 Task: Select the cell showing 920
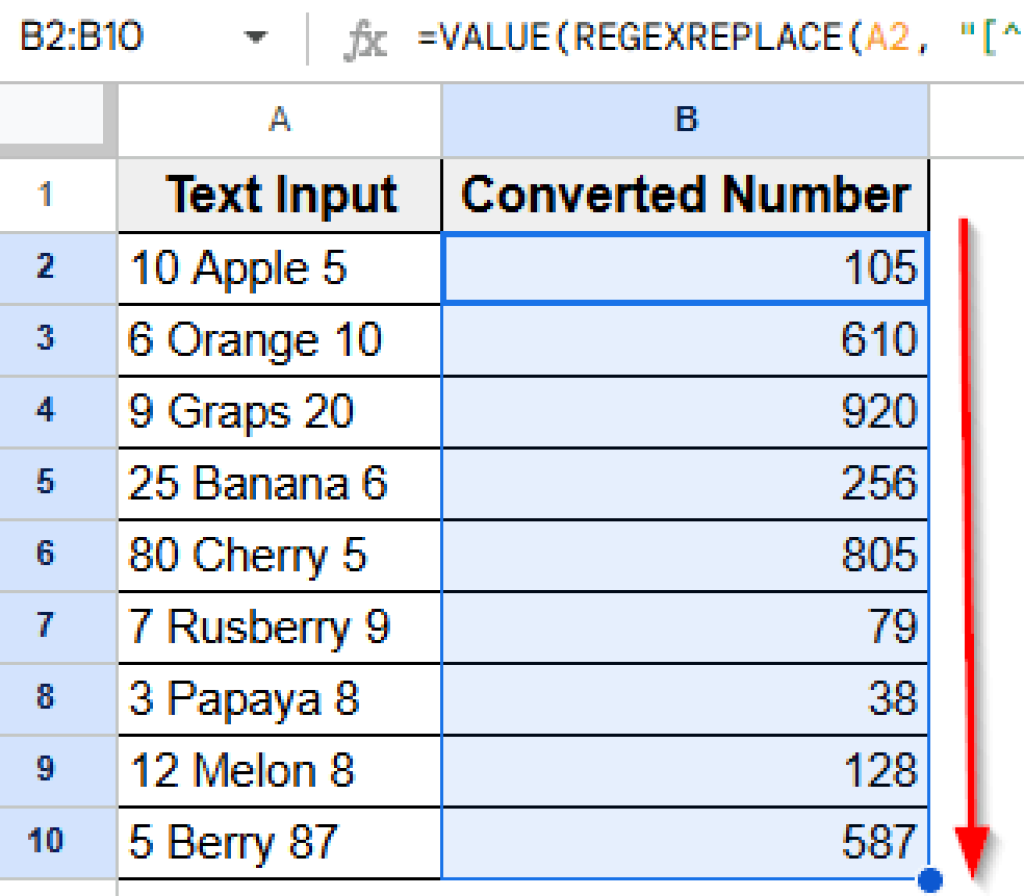(685, 411)
